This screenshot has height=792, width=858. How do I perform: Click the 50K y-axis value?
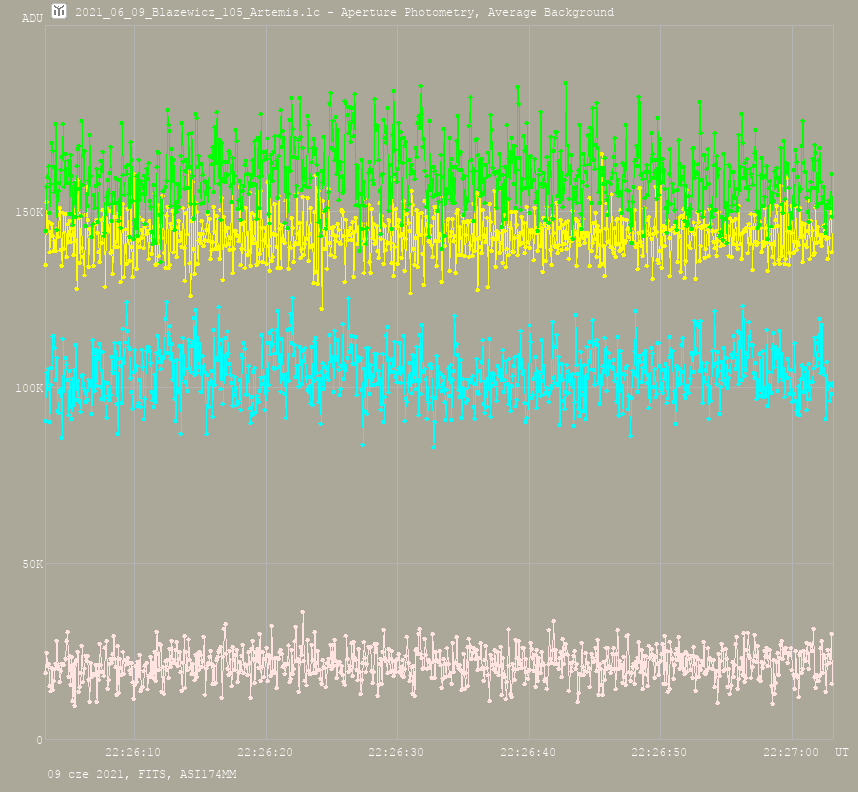[x=32, y=564]
